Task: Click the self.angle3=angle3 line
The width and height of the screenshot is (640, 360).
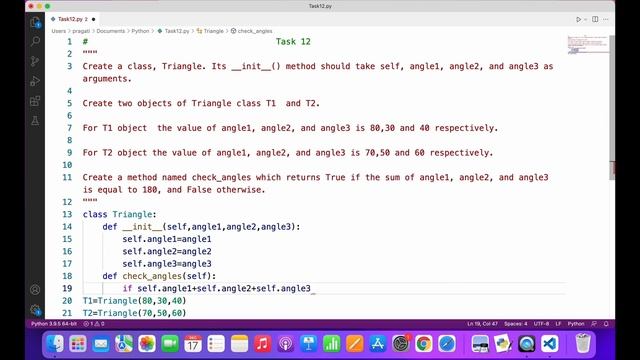Action: point(167,264)
